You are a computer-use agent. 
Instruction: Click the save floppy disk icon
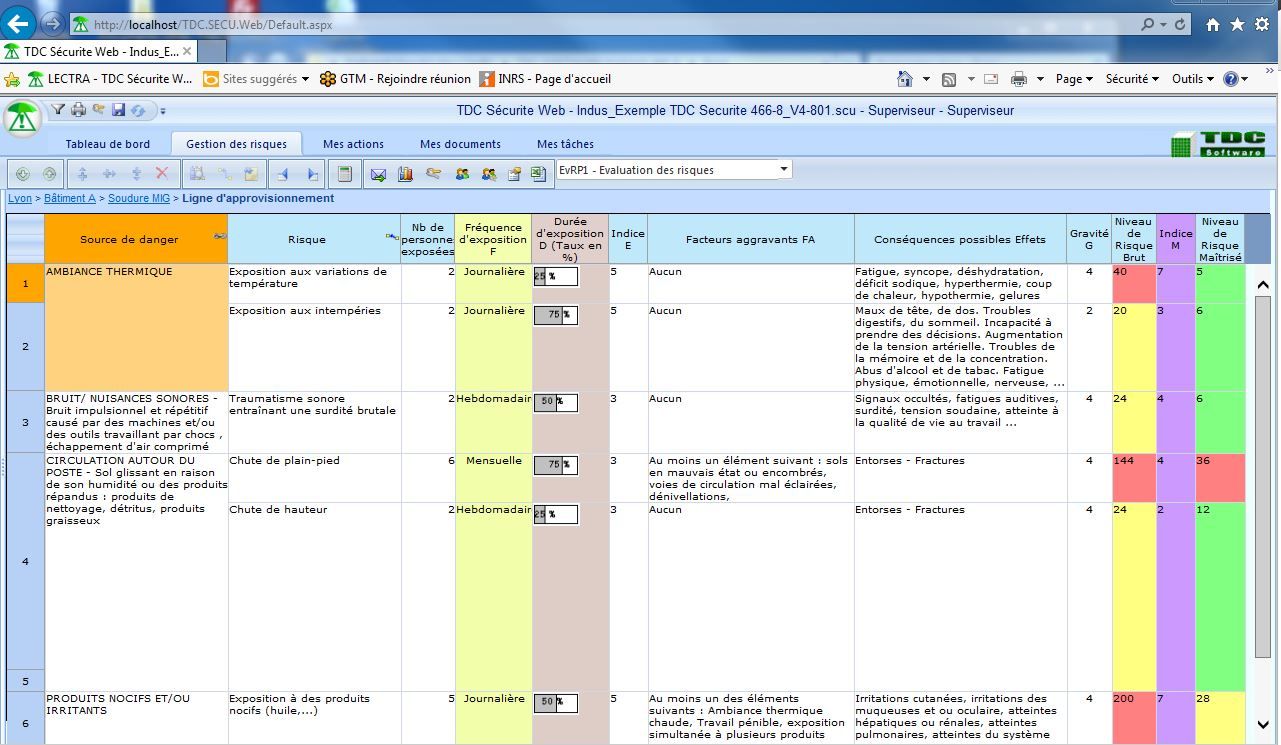[x=118, y=110]
